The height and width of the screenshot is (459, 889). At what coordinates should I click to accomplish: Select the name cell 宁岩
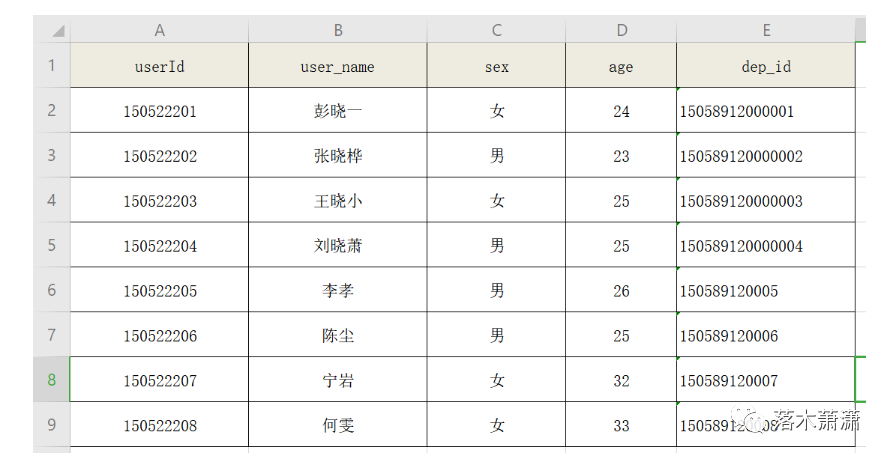[x=338, y=380]
